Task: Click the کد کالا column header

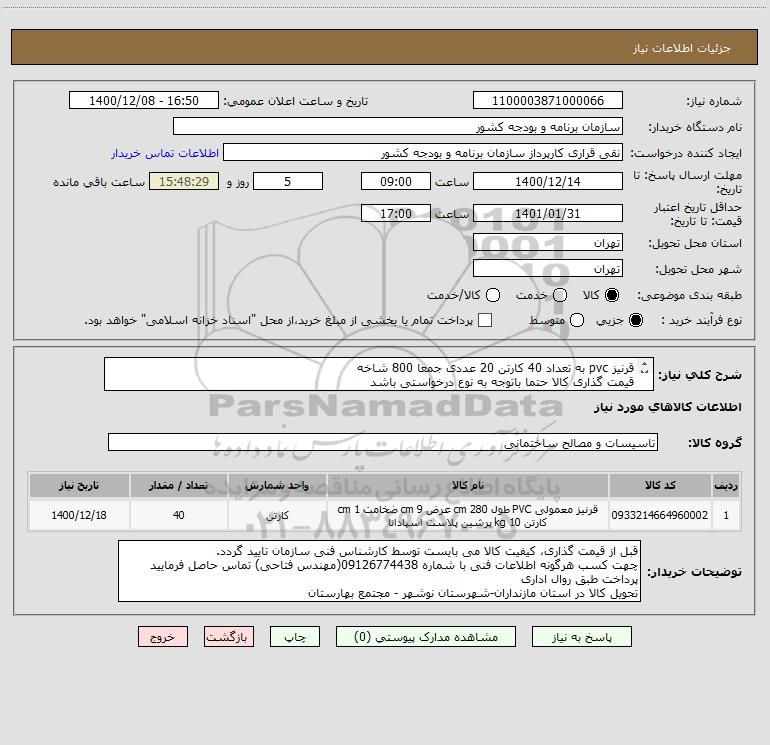Action: coord(660,485)
